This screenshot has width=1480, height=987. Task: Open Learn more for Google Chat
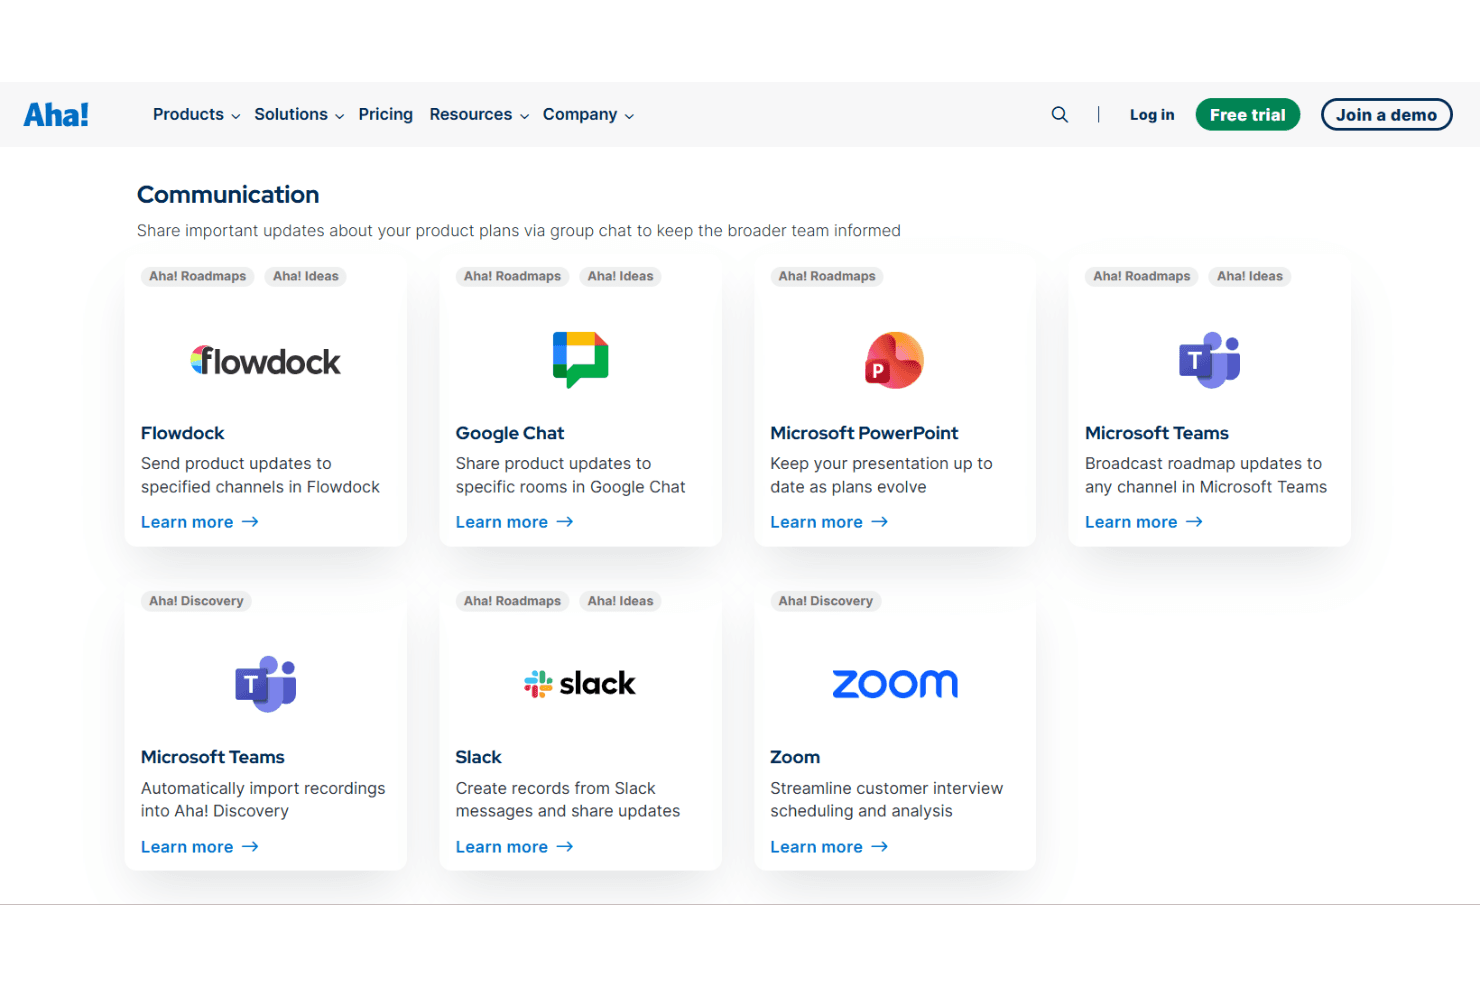pos(514,522)
